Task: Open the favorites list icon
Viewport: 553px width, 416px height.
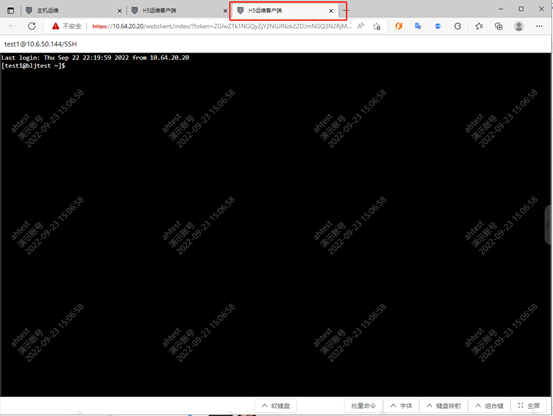Action: 479,26
